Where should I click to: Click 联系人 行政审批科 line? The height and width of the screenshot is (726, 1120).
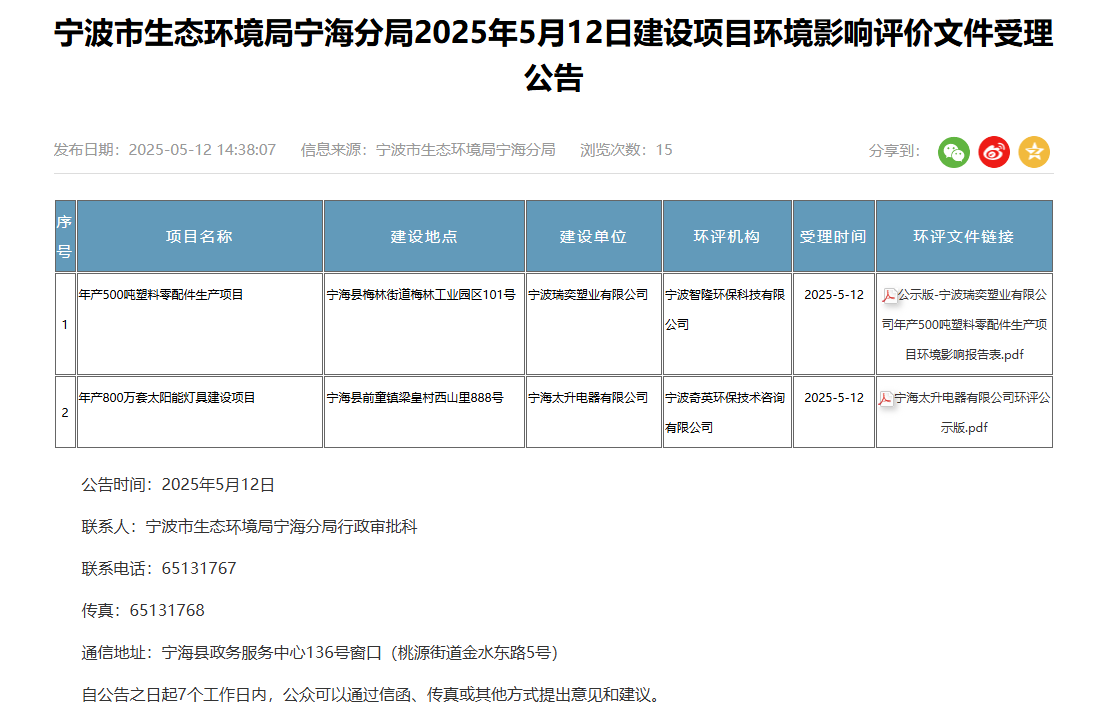(249, 527)
